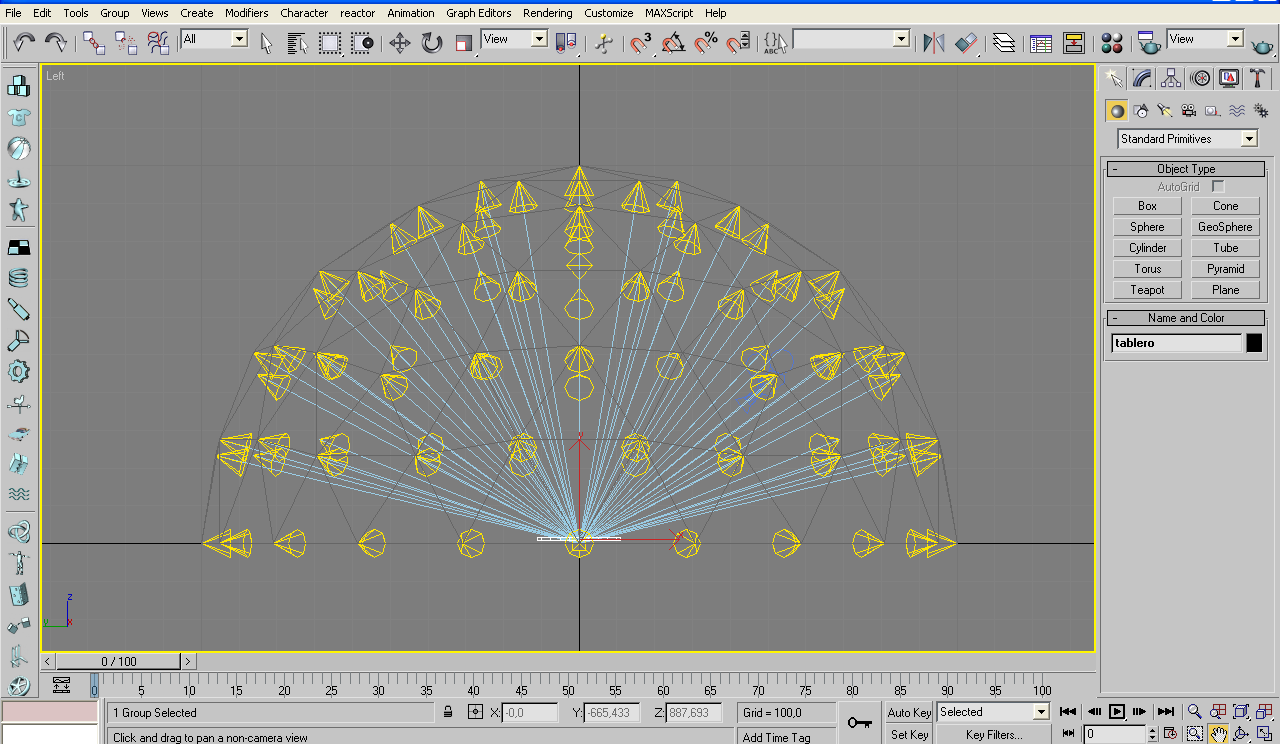
Task: Click the Undo arrow icon
Action: [24, 43]
